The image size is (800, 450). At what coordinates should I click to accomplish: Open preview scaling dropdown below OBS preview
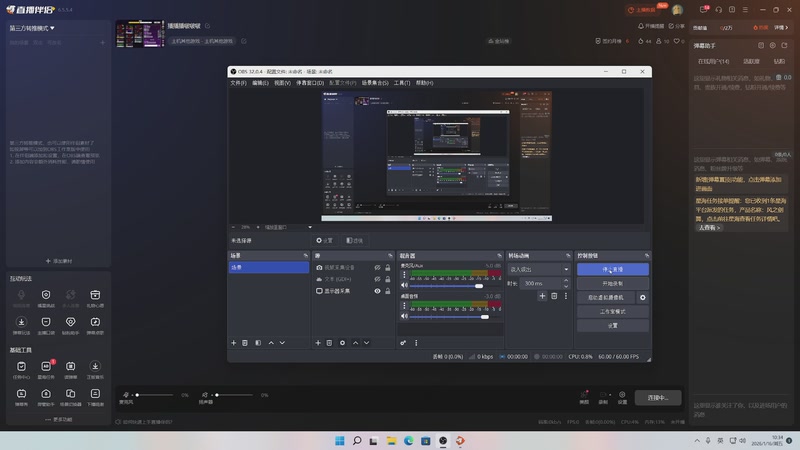[288, 227]
